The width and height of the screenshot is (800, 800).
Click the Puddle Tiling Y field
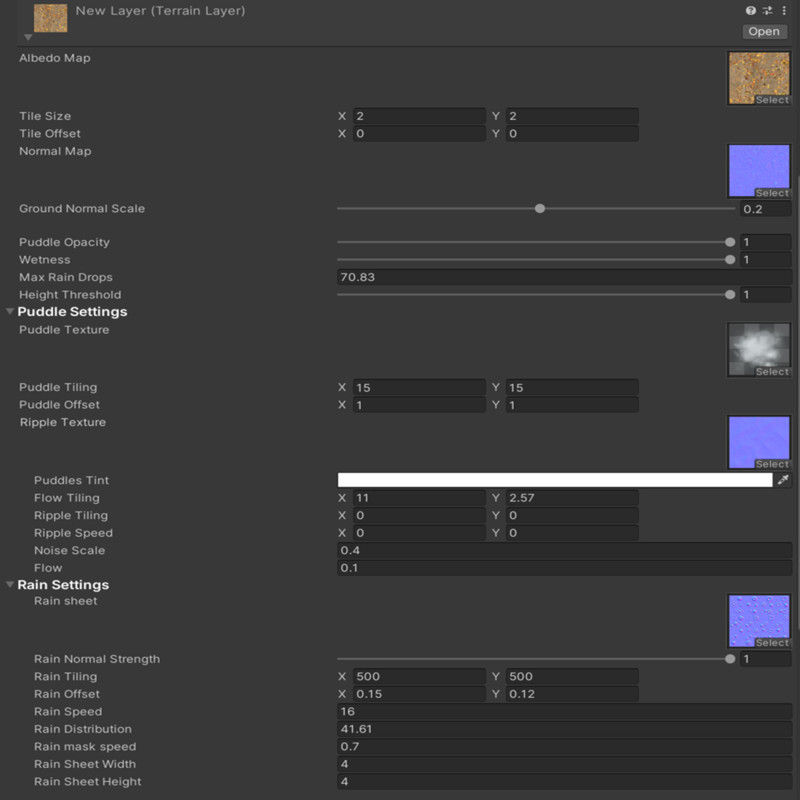click(572, 387)
